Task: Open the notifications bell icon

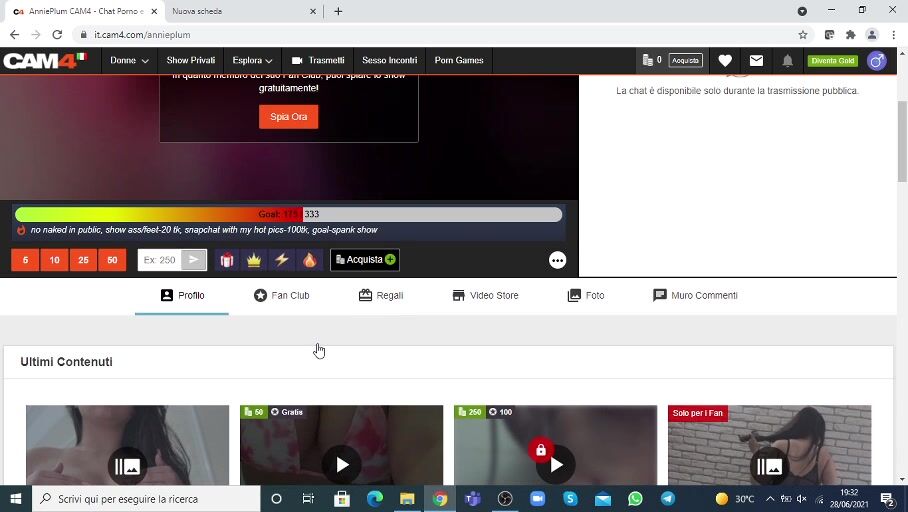Action: click(x=787, y=61)
